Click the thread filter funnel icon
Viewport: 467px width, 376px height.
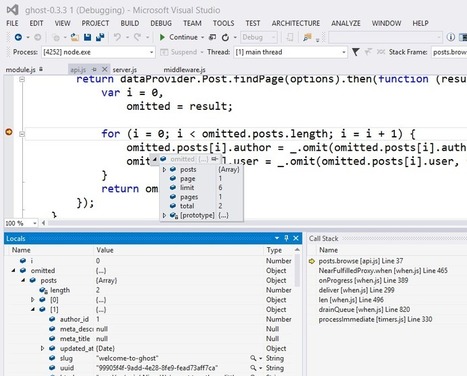[x=355, y=52]
